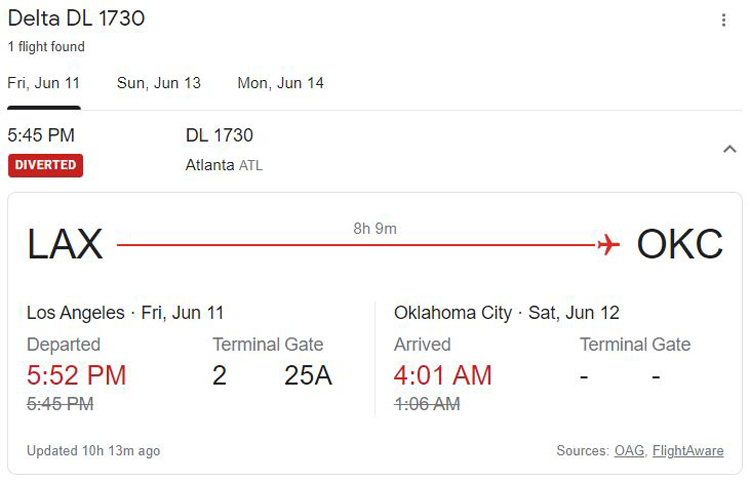Viewport: 750px width, 481px height.
Task: Collapse the flight details chevron
Action: [729, 149]
